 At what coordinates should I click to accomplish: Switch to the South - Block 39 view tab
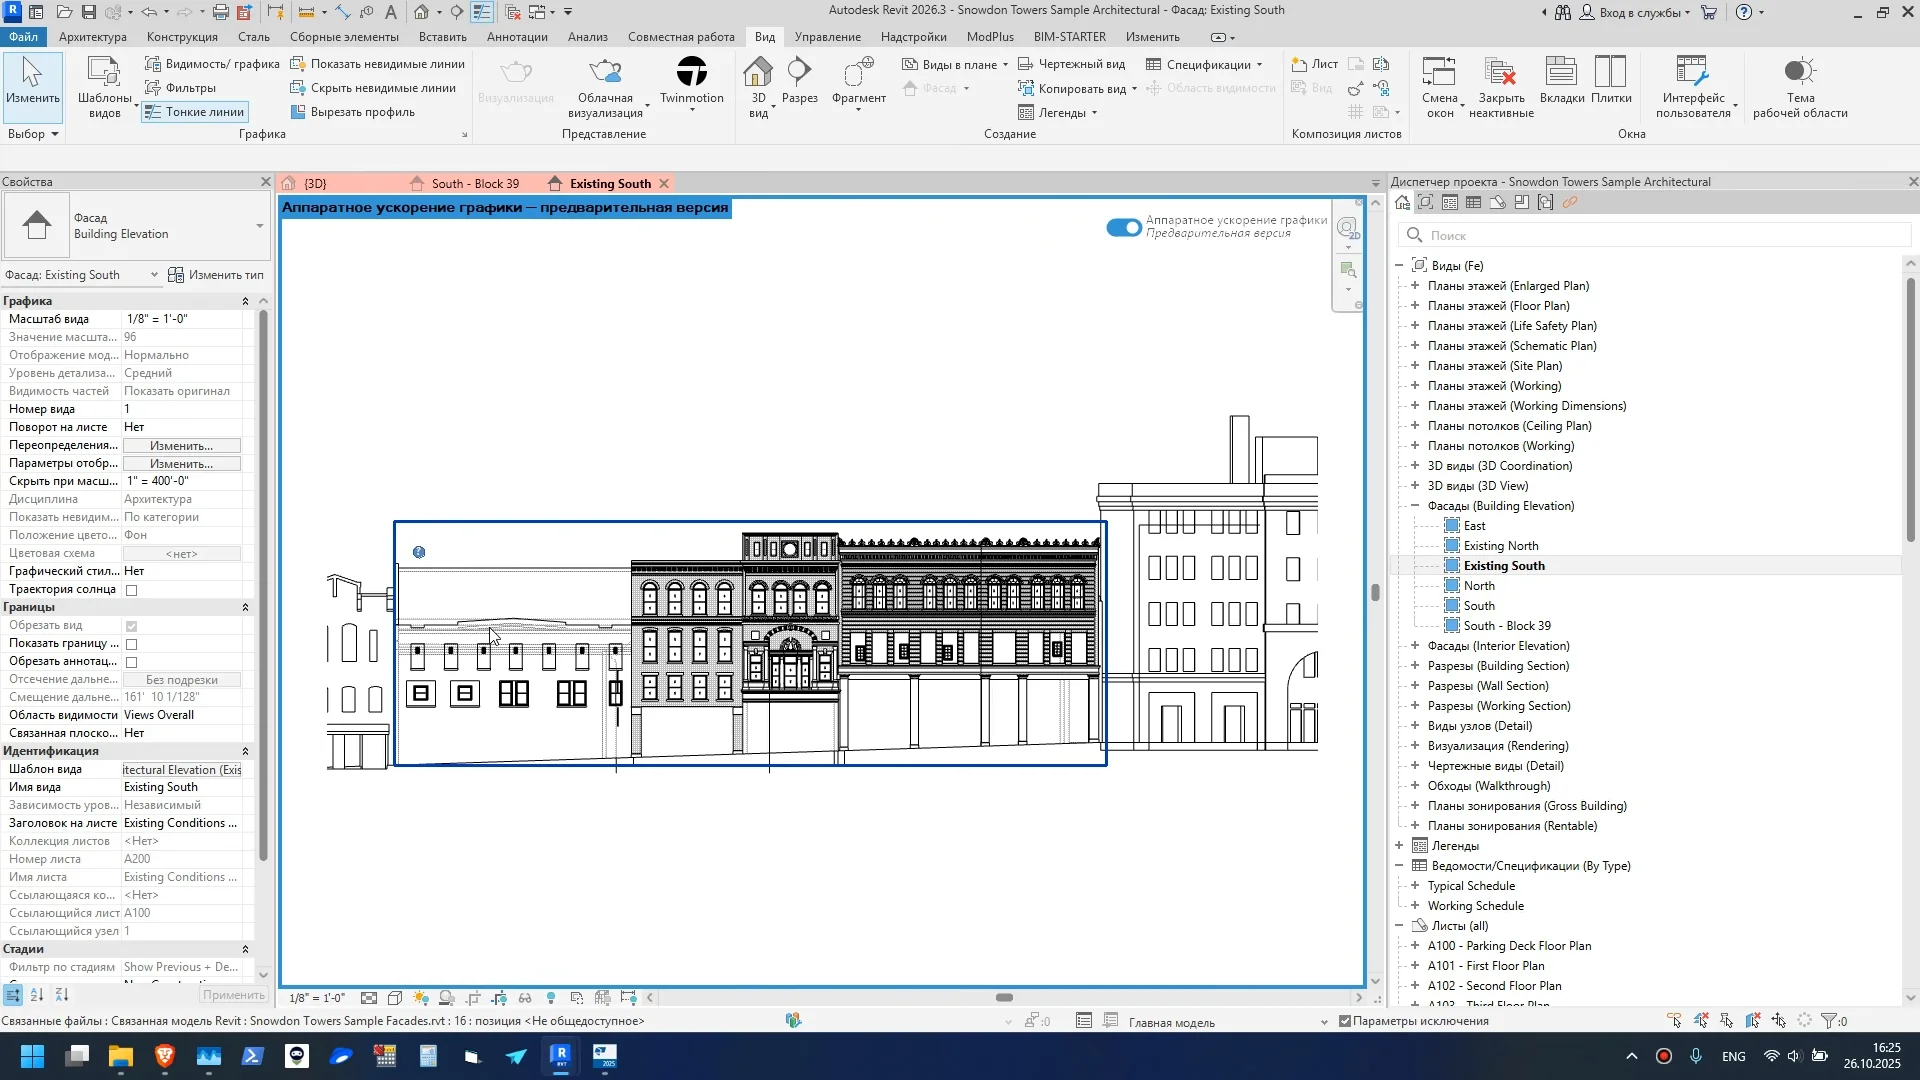(474, 184)
